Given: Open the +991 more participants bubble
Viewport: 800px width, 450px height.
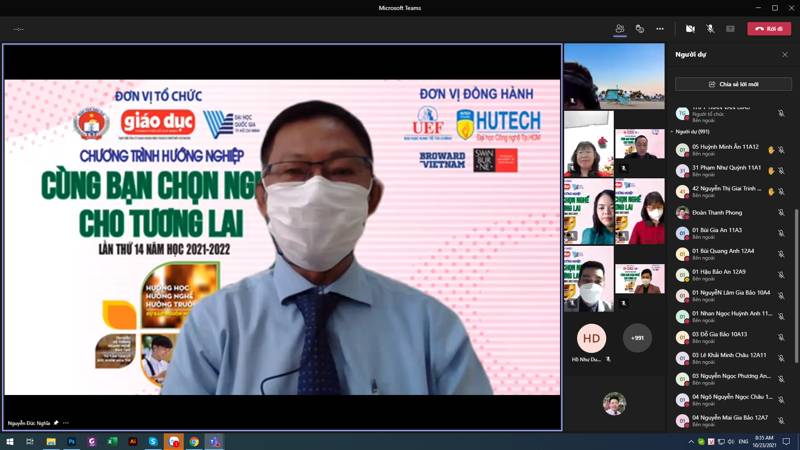Looking at the screenshot, I should coord(637,338).
